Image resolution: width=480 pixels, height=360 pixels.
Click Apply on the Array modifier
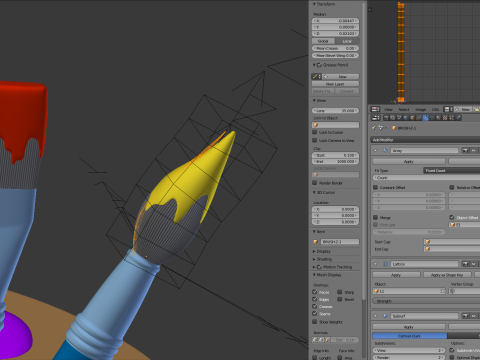[409, 161]
